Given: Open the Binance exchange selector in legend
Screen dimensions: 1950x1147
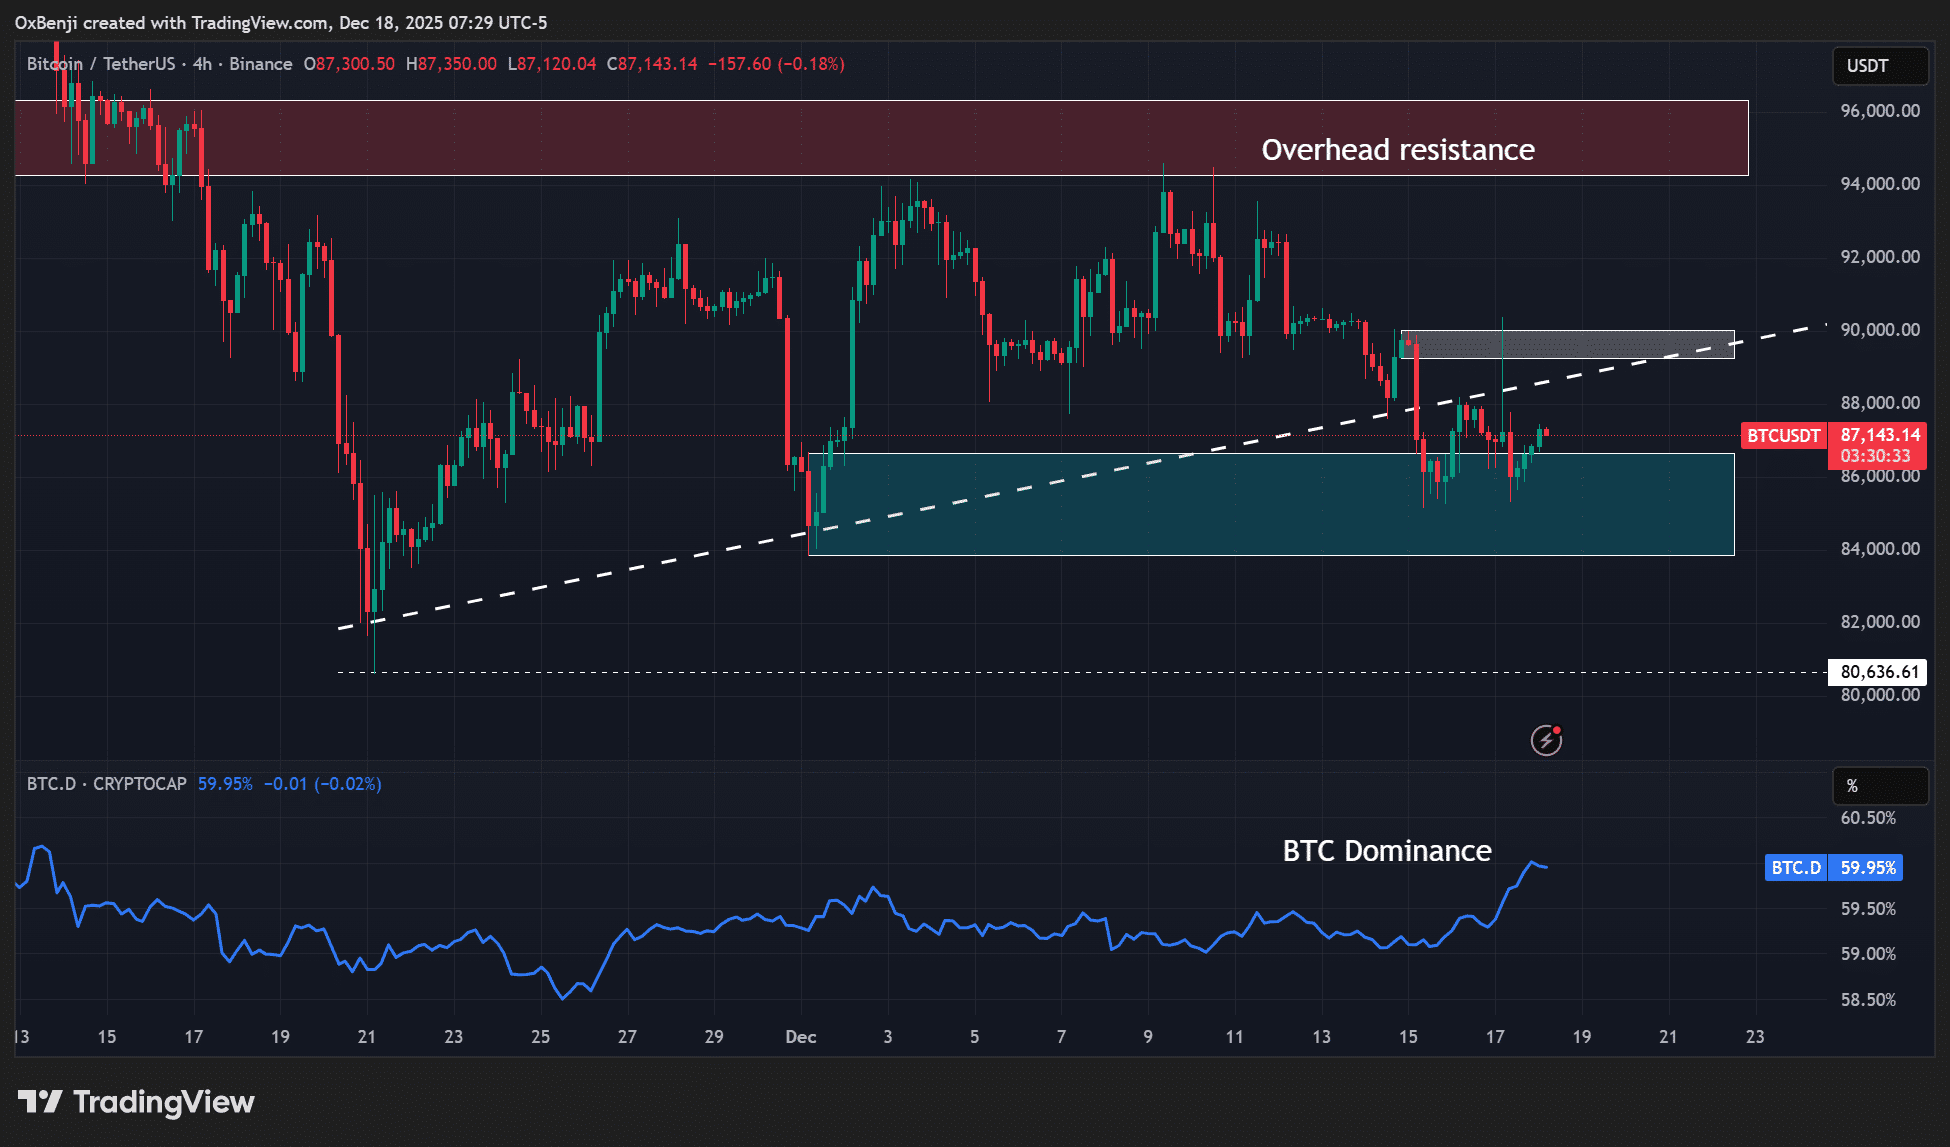Looking at the screenshot, I should (x=260, y=63).
